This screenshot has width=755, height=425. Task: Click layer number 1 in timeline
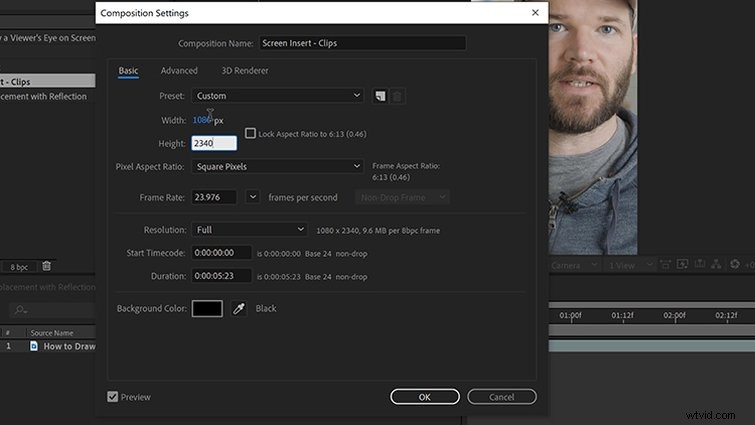(x=8, y=346)
